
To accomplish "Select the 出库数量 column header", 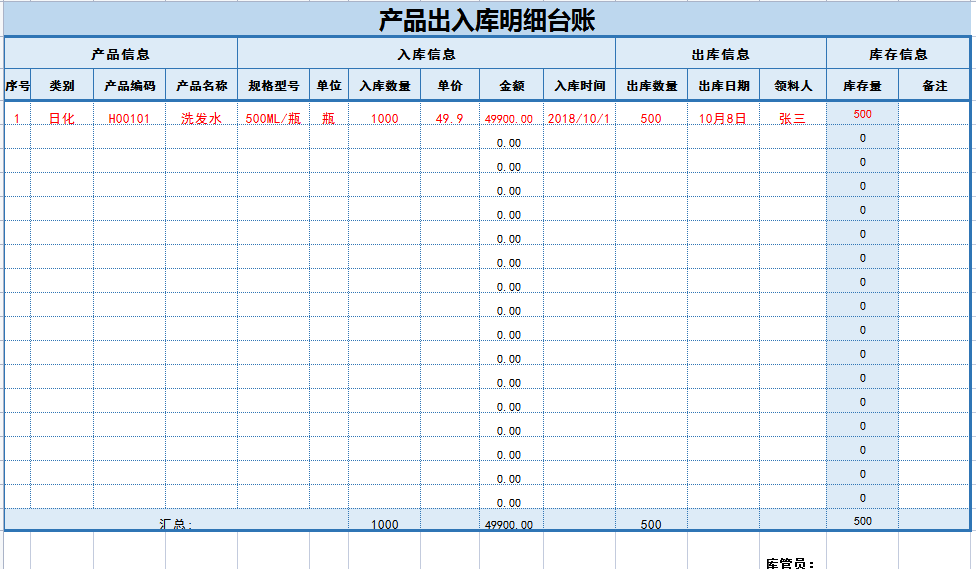I will click(652, 85).
